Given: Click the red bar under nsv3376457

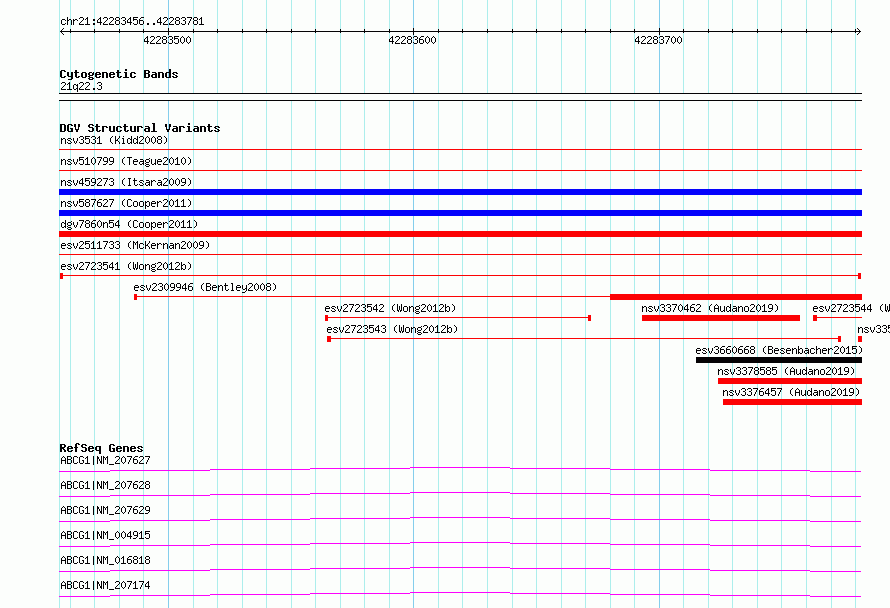Looking at the screenshot, I should 792,402.
